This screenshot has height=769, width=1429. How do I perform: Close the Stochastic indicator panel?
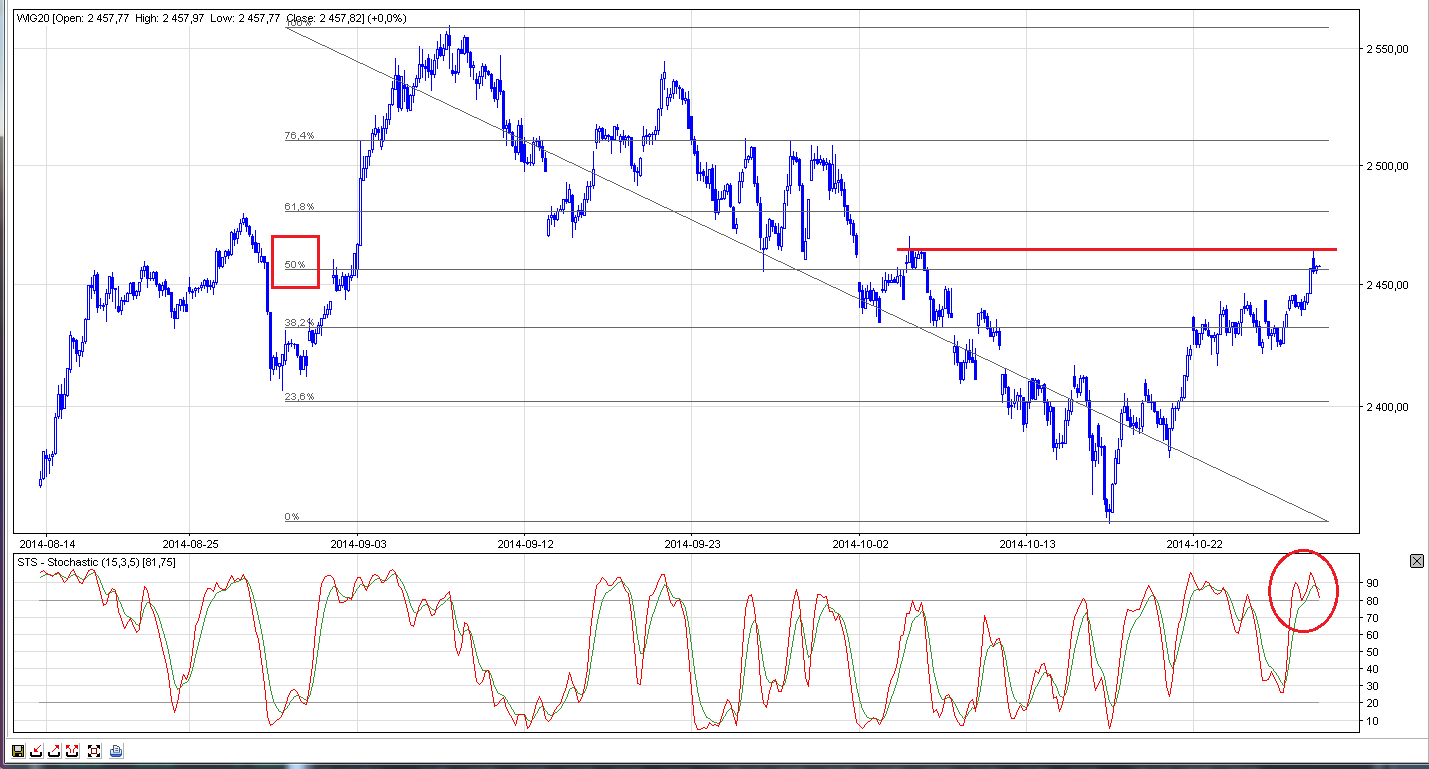pyautogui.click(x=1416, y=561)
